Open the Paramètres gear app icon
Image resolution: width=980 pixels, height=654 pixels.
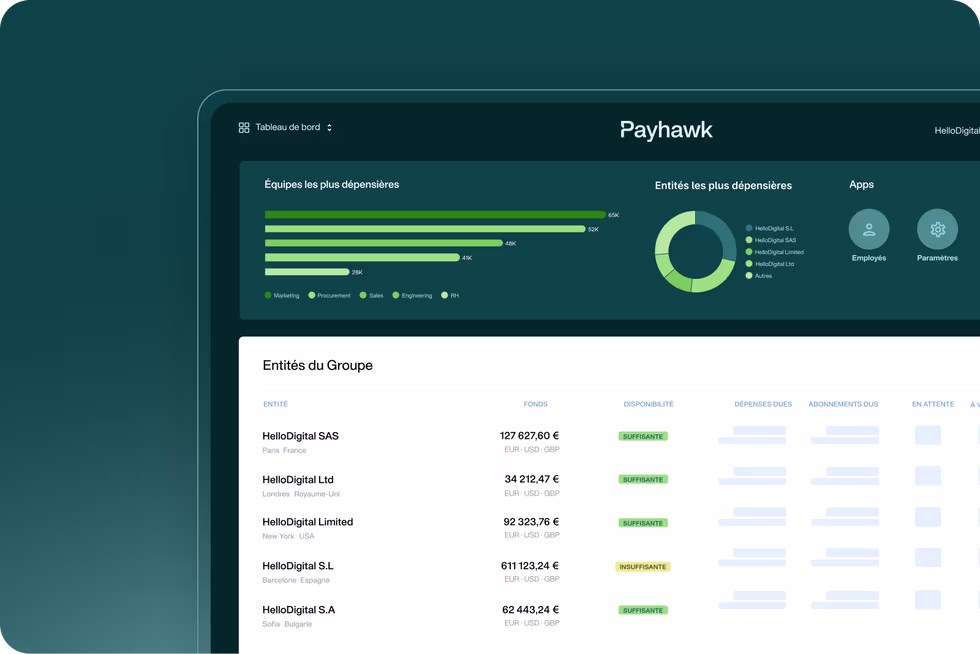tap(938, 229)
